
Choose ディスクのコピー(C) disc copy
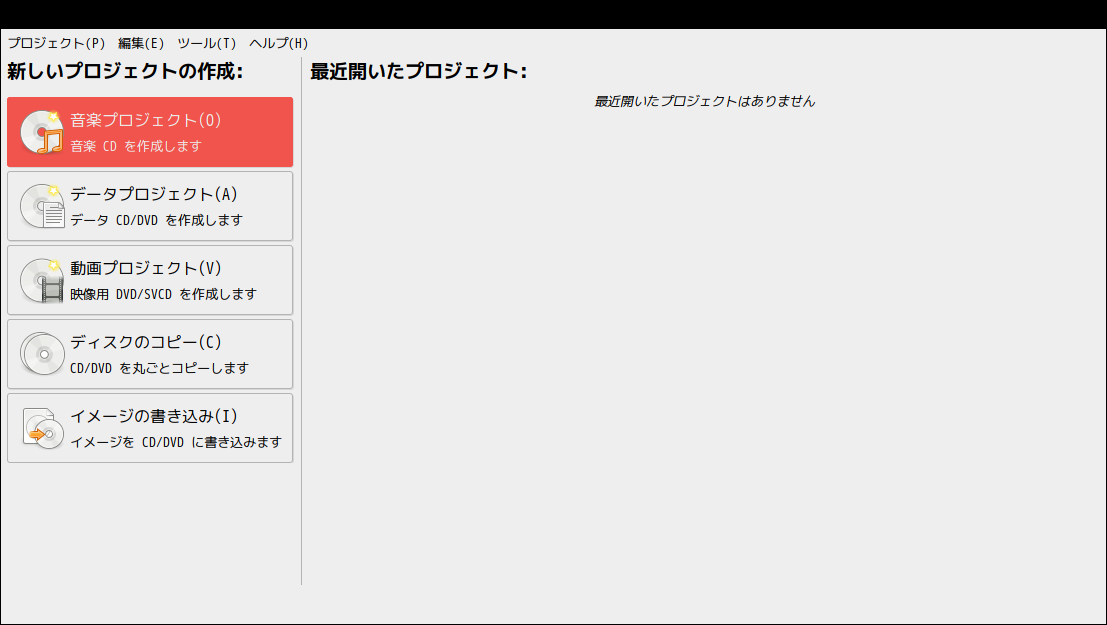coord(150,354)
